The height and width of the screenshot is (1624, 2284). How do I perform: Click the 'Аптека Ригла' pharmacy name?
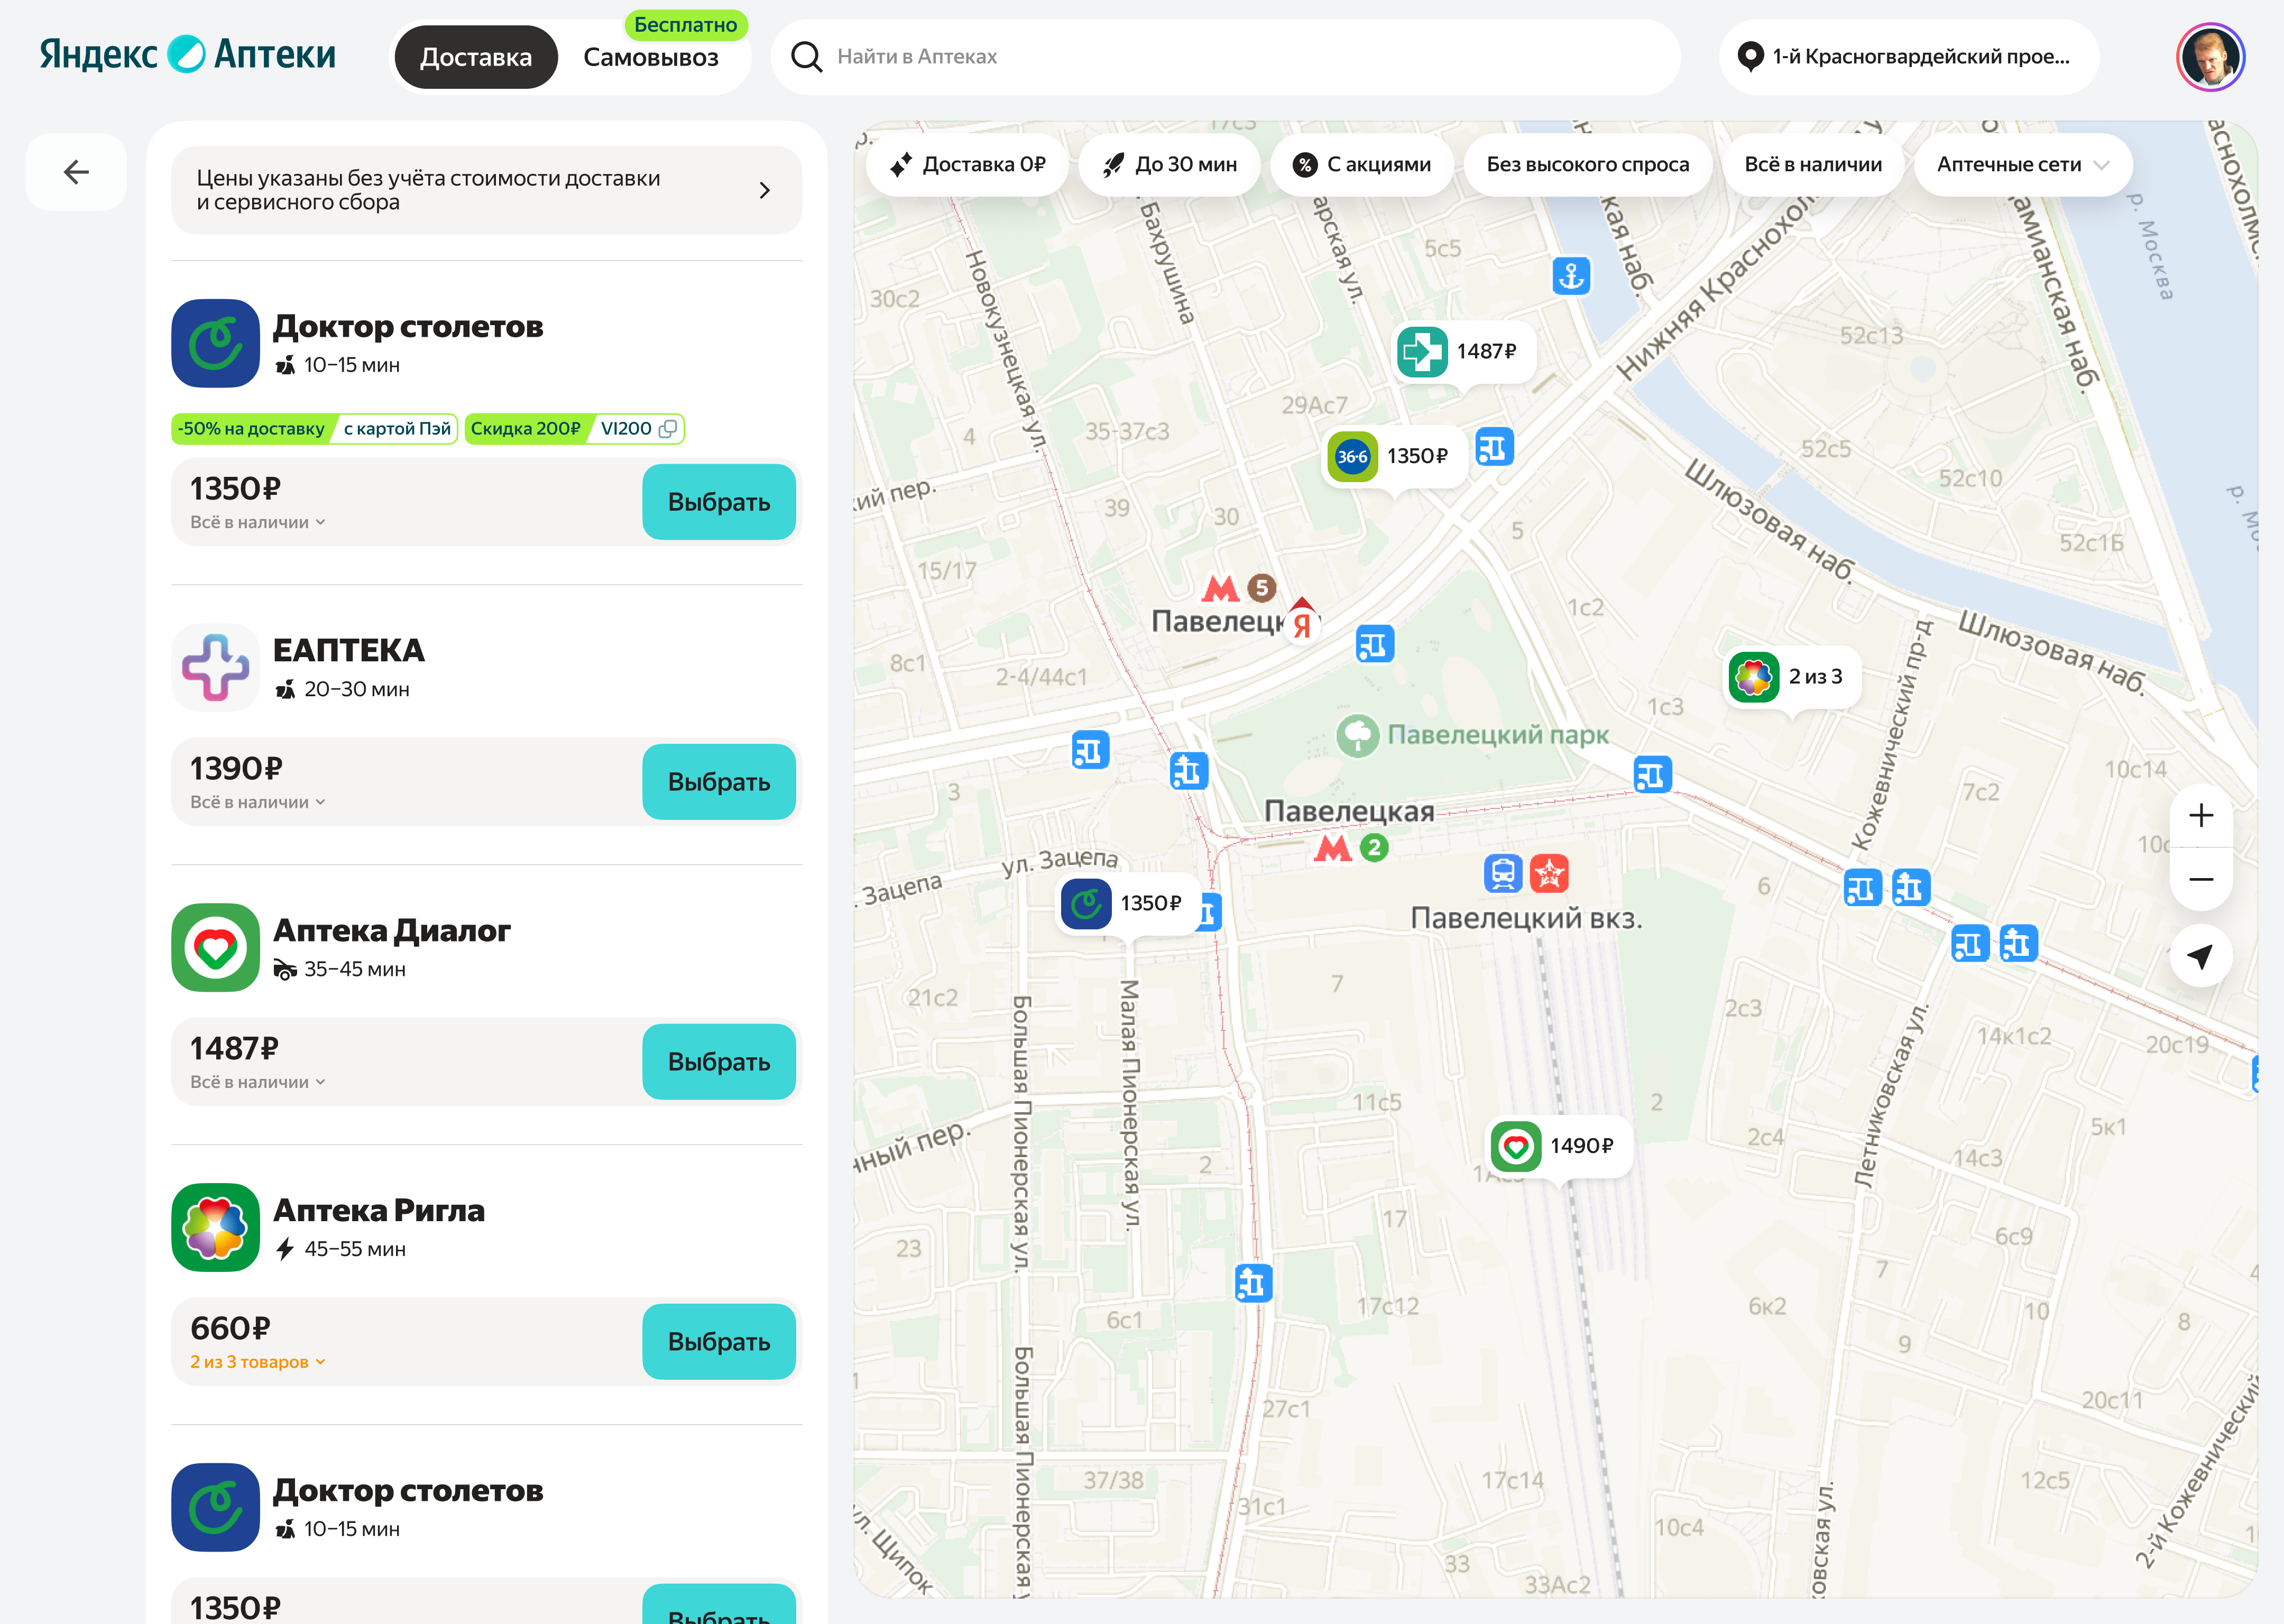coord(379,1211)
